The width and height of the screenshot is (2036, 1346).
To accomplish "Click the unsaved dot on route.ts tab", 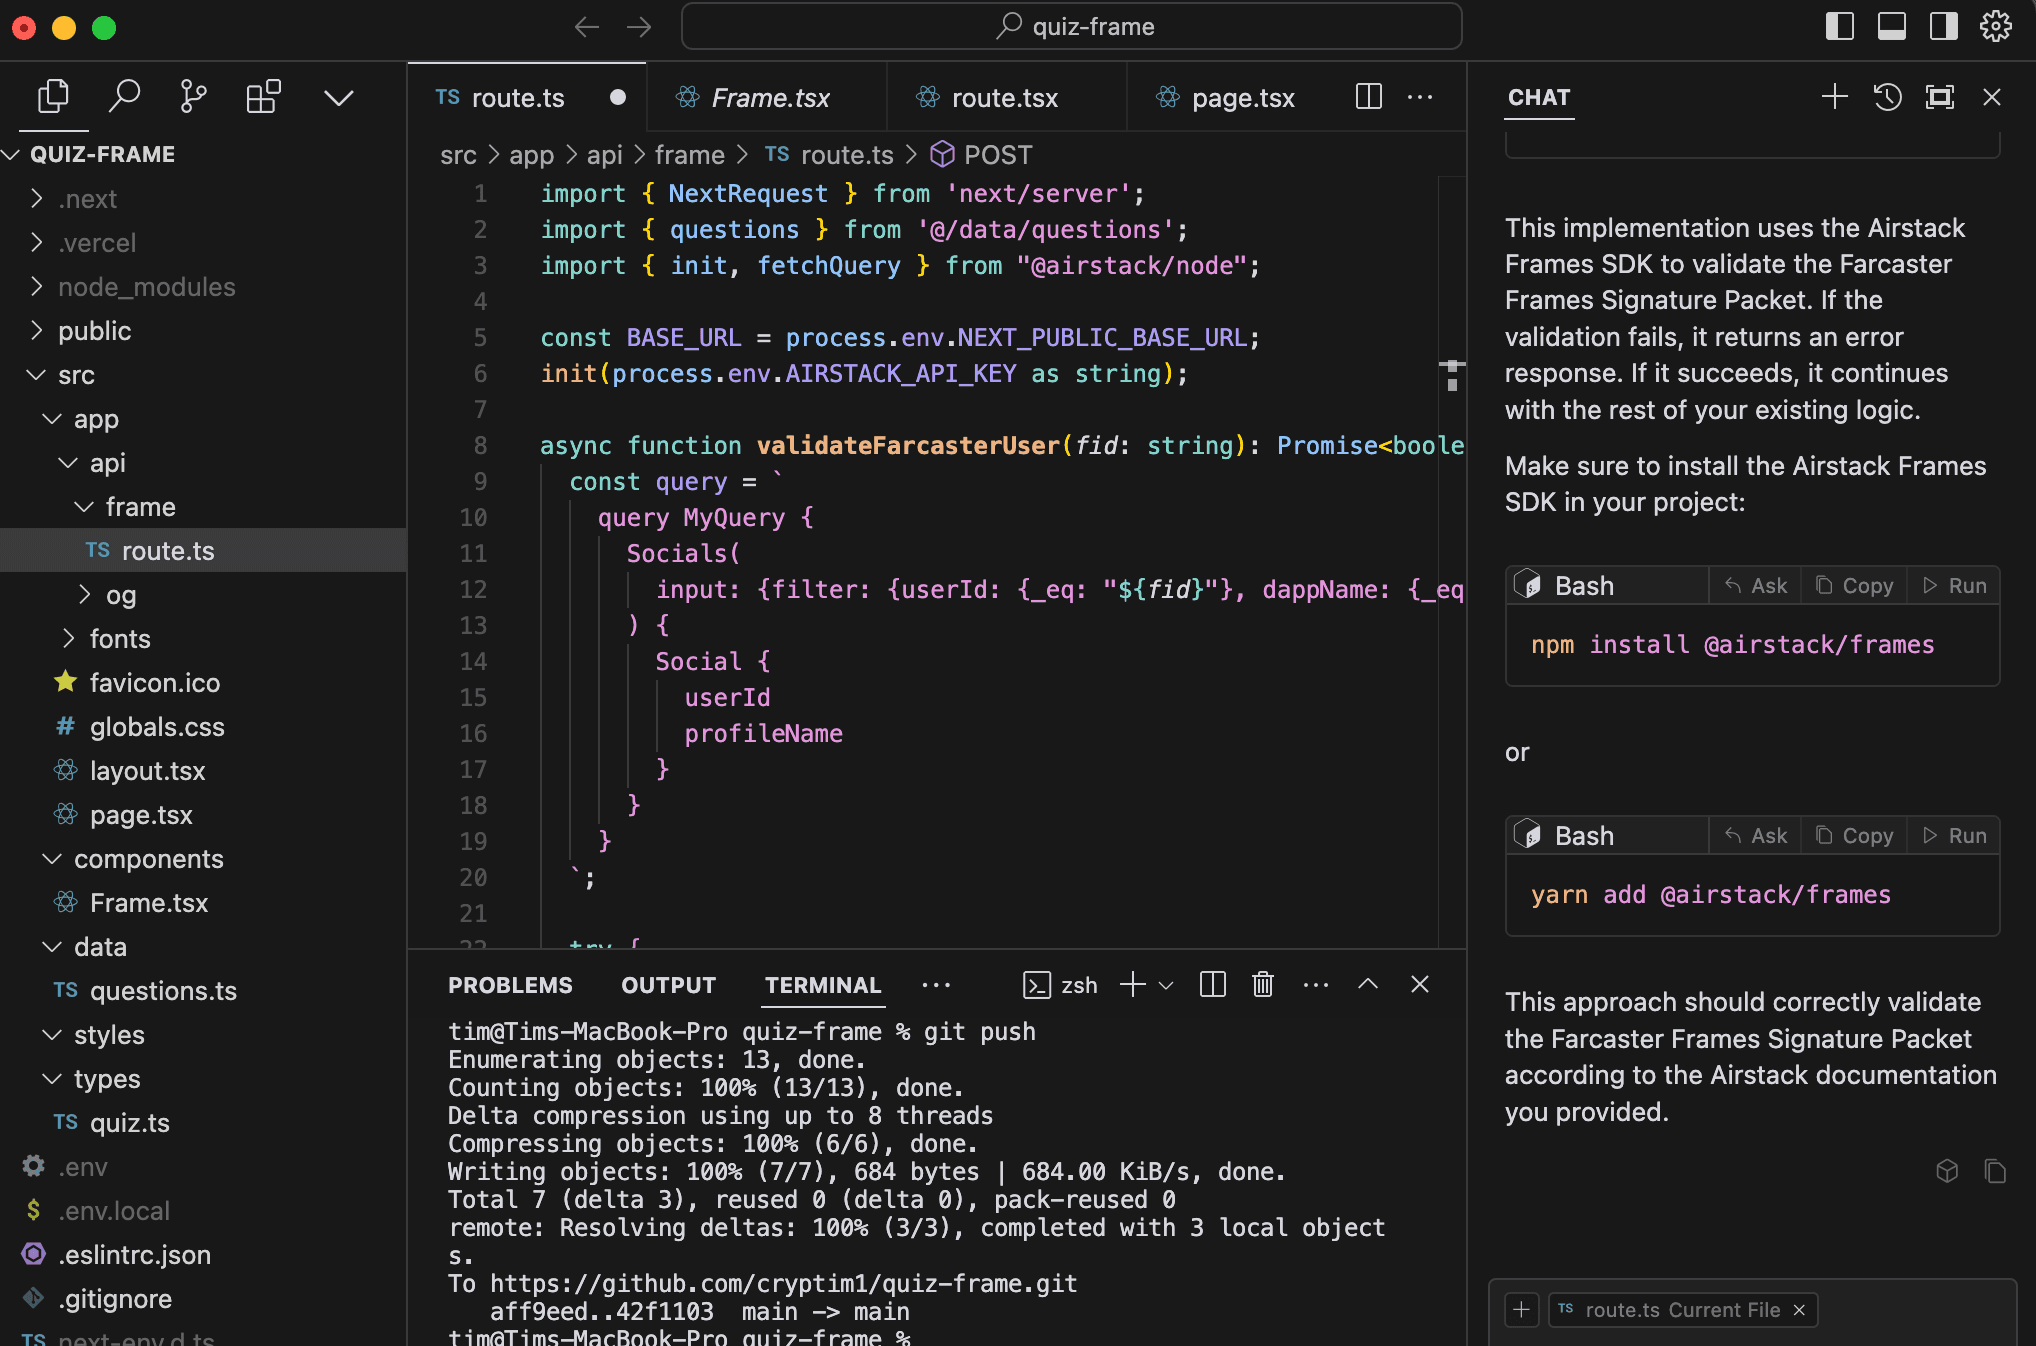I will pos(618,97).
